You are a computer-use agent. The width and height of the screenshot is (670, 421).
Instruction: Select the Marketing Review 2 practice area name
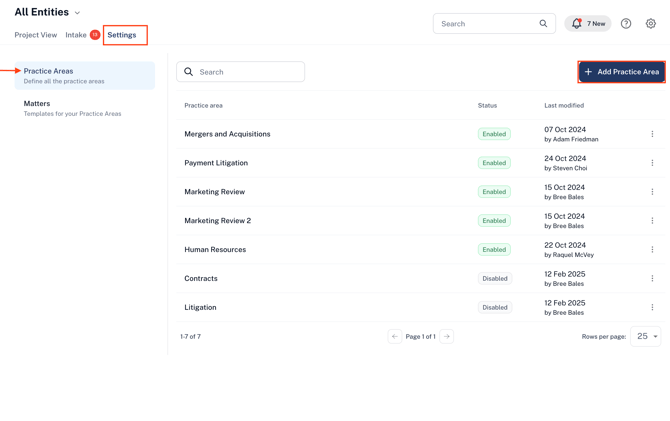click(217, 221)
